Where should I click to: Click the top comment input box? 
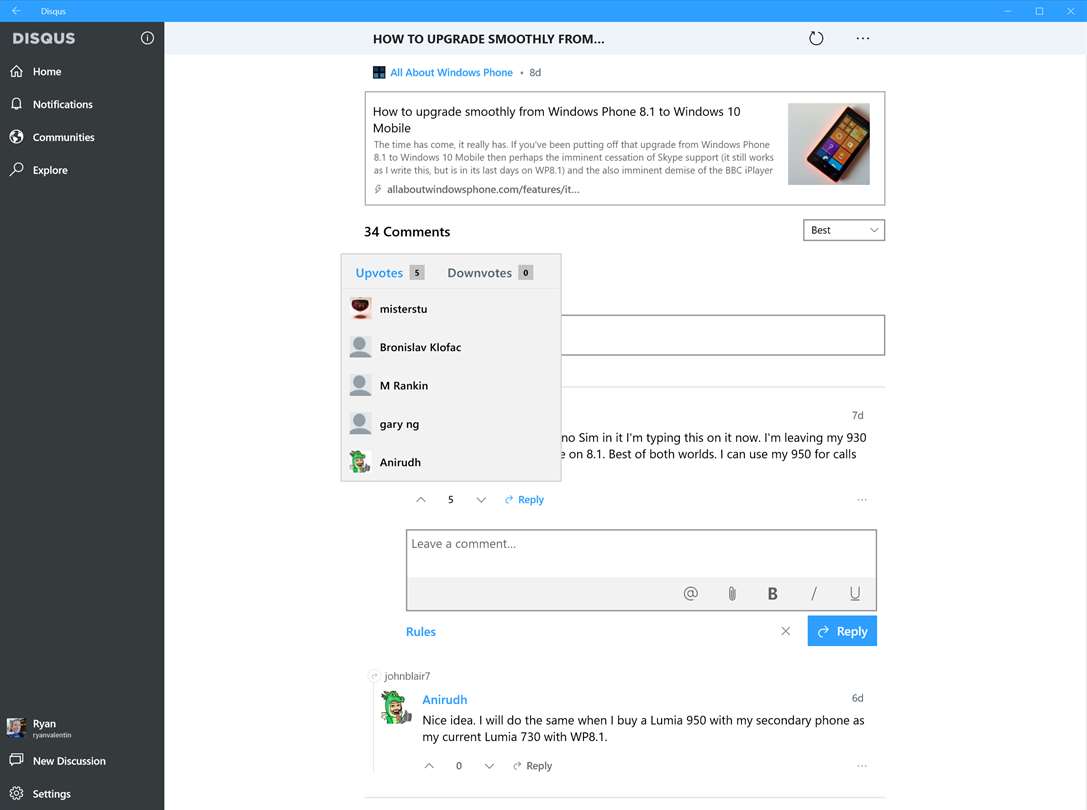click(x=722, y=335)
